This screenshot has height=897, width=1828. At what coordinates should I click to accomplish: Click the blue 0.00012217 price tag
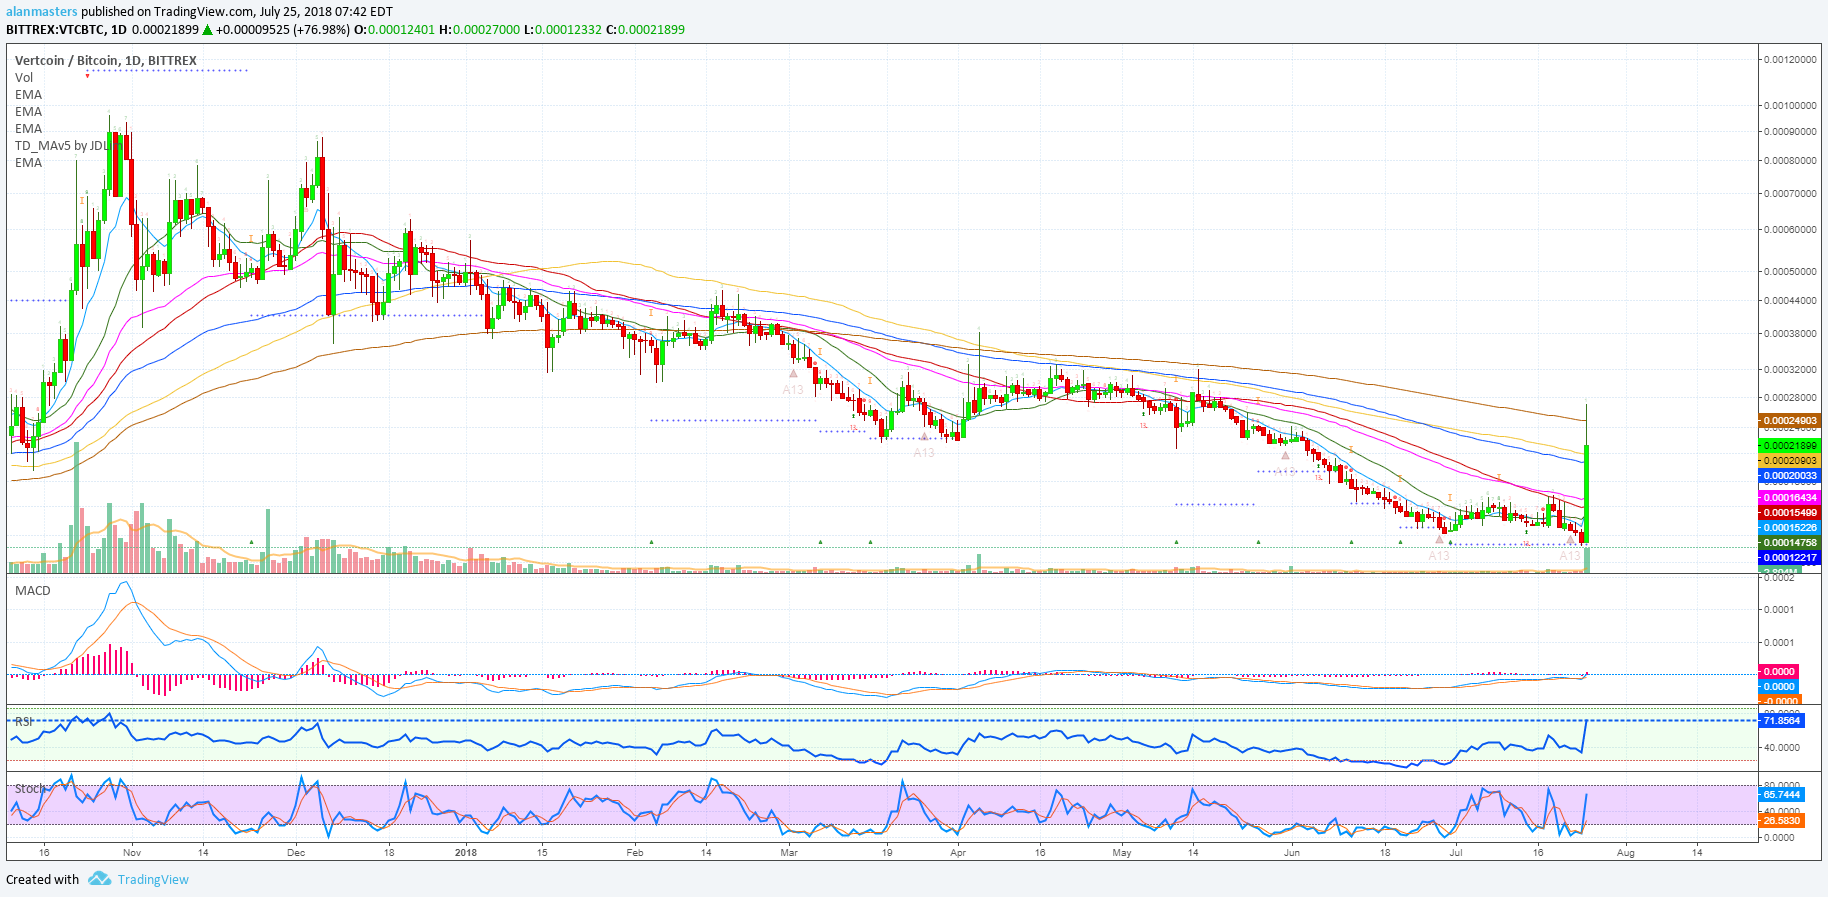(x=1789, y=557)
